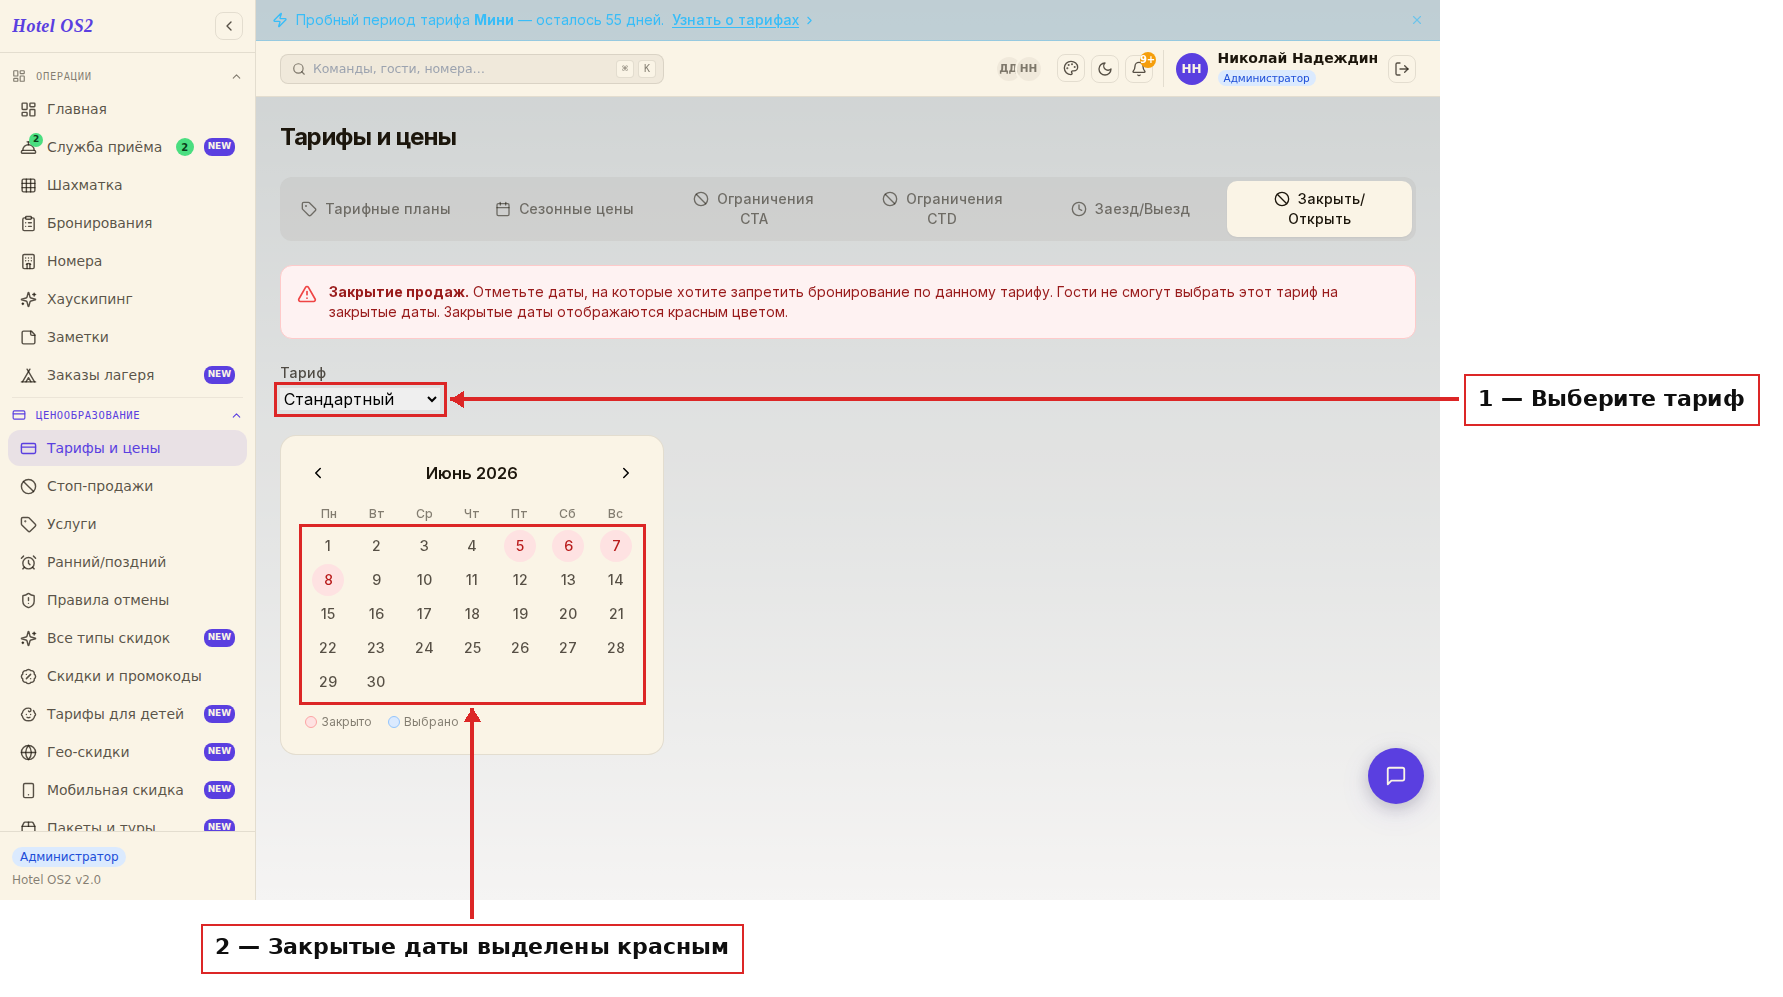This screenshot has width=1783, height=997.
Task: Click Администратор role chip in sidebar footer
Action: (x=69, y=857)
